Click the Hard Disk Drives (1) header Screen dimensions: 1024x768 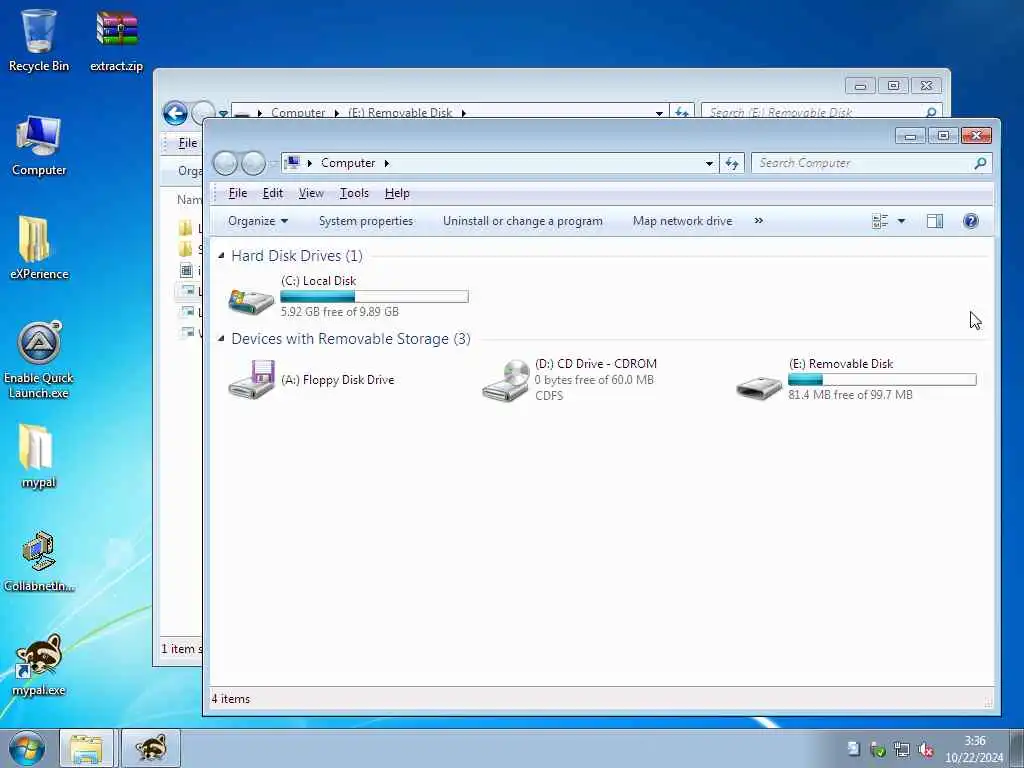point(297,255)
